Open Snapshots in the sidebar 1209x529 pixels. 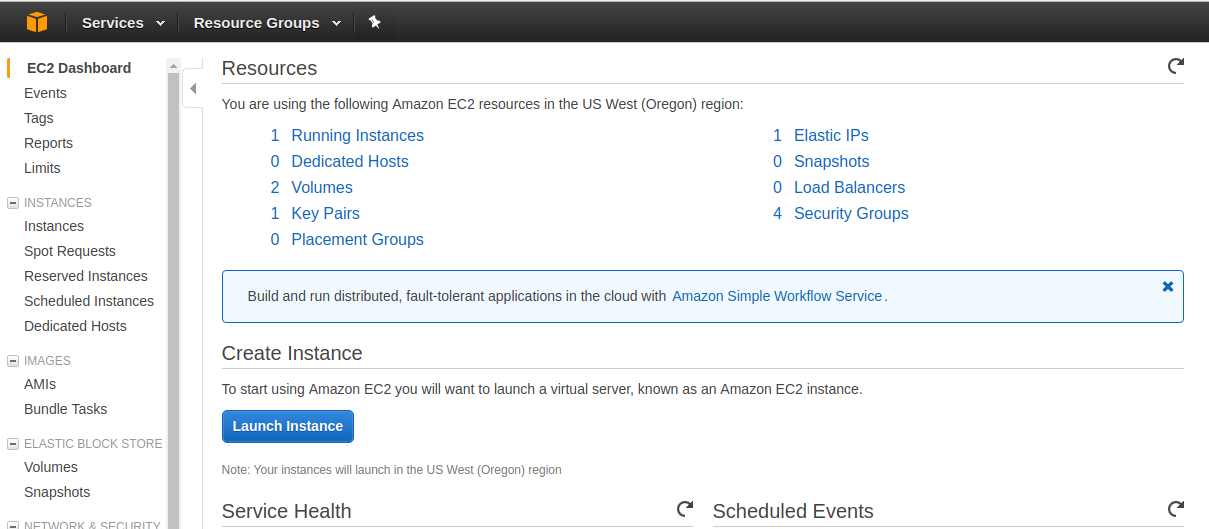pos(57,492)
